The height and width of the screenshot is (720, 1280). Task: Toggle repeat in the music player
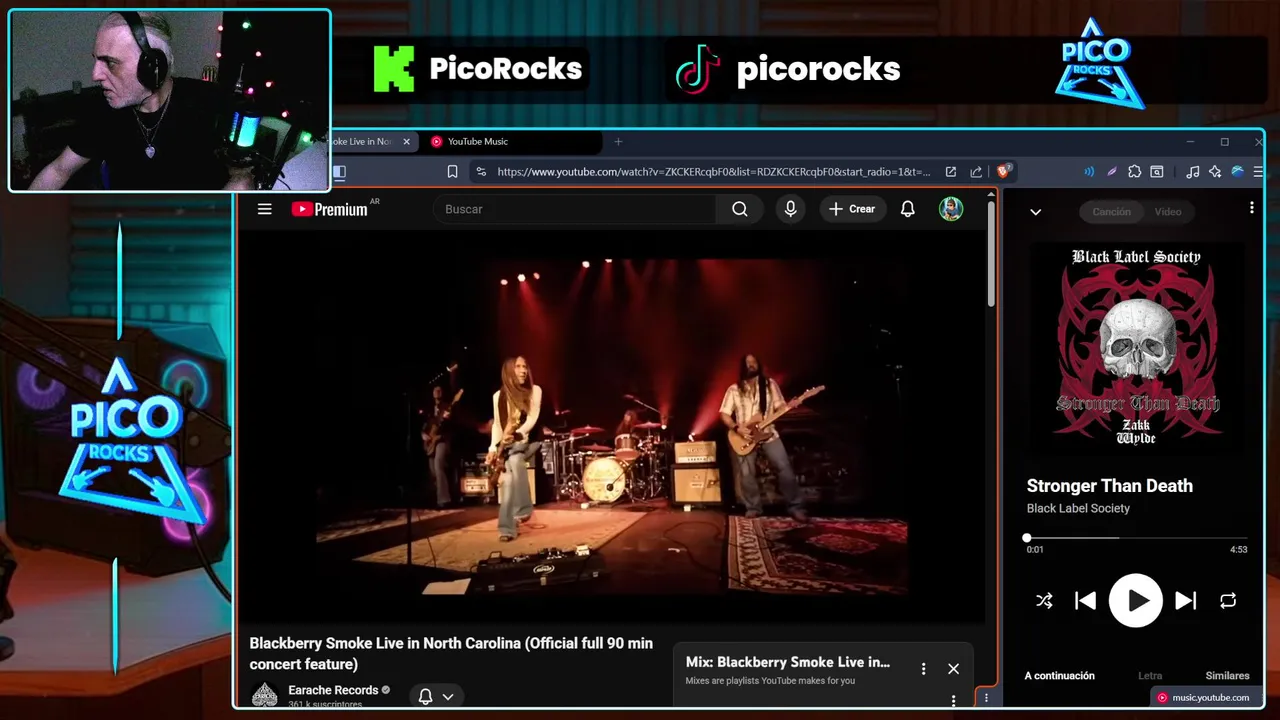1228,601
